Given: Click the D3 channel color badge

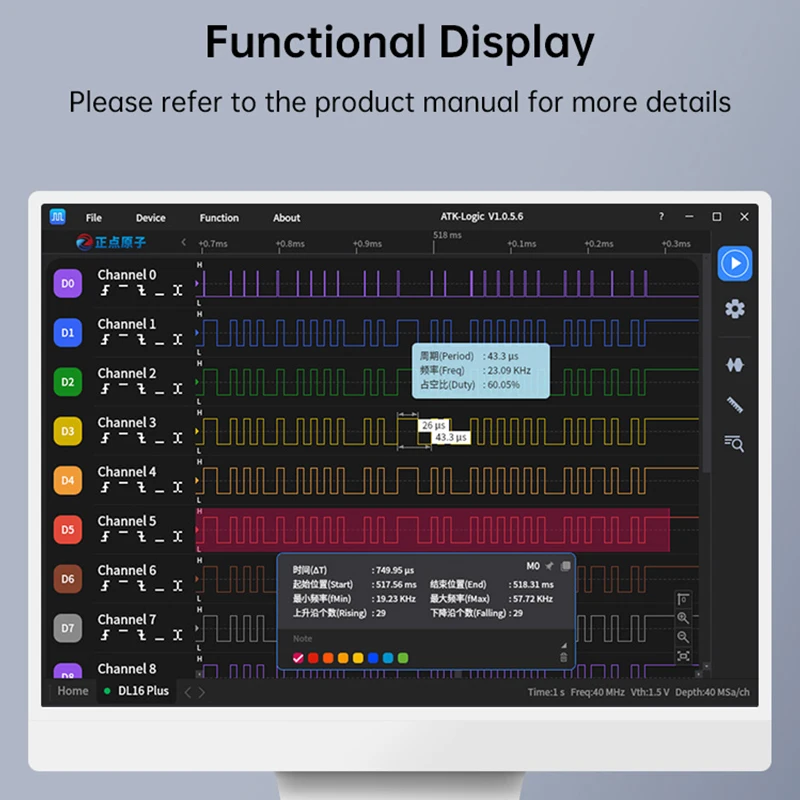Looking at the screenshot, I should click(x=68, y=431).
